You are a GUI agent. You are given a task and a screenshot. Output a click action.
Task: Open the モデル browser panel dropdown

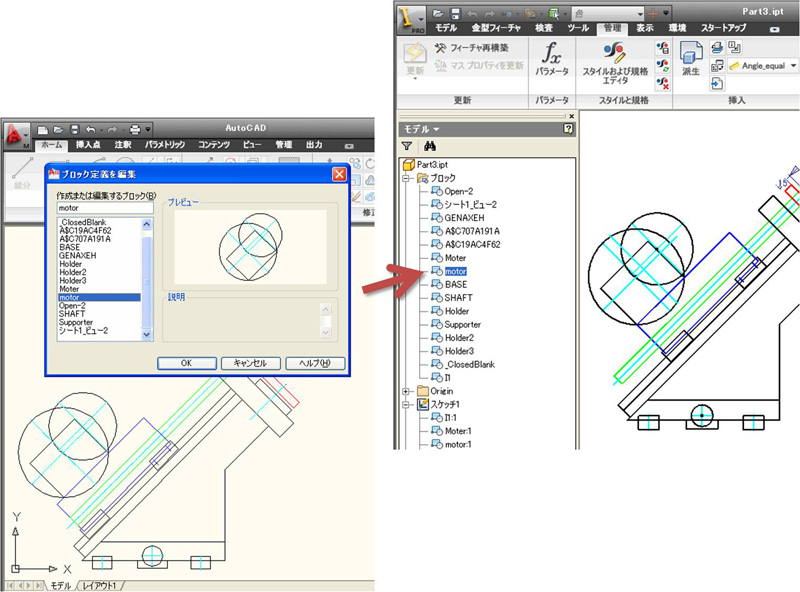tap(435, 129)
